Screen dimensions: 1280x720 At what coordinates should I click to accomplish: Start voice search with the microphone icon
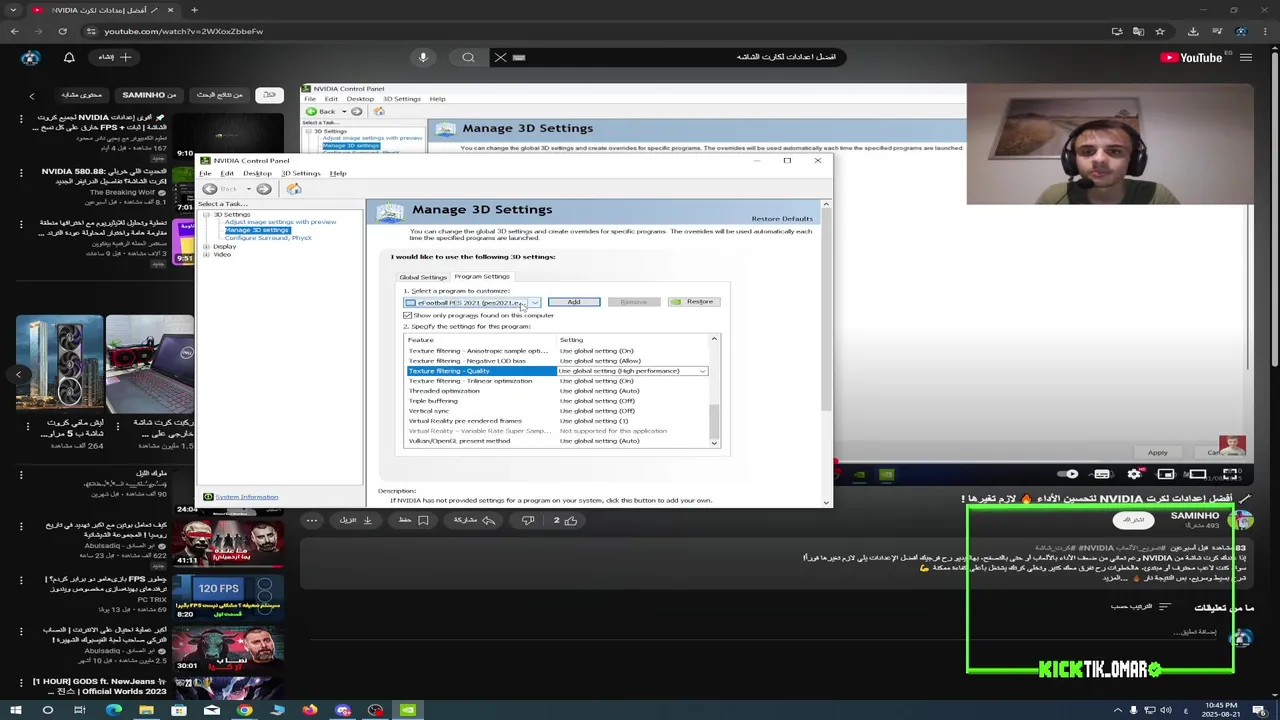(x=423, y=57)
